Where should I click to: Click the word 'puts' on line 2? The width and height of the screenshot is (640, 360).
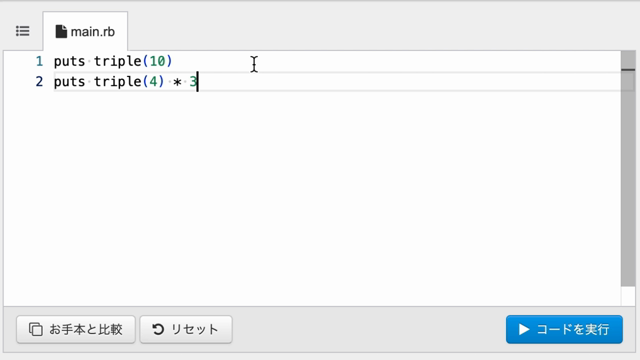(69, 82)
